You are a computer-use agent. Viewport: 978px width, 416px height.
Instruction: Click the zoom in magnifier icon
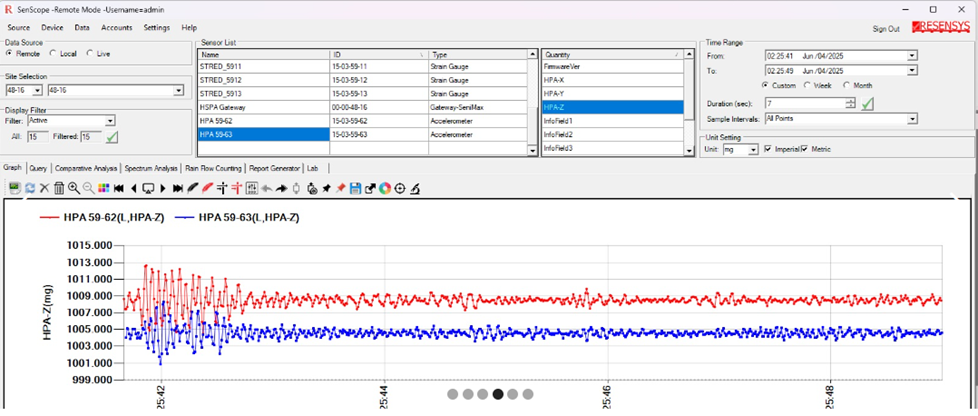(x=74, y=188)
